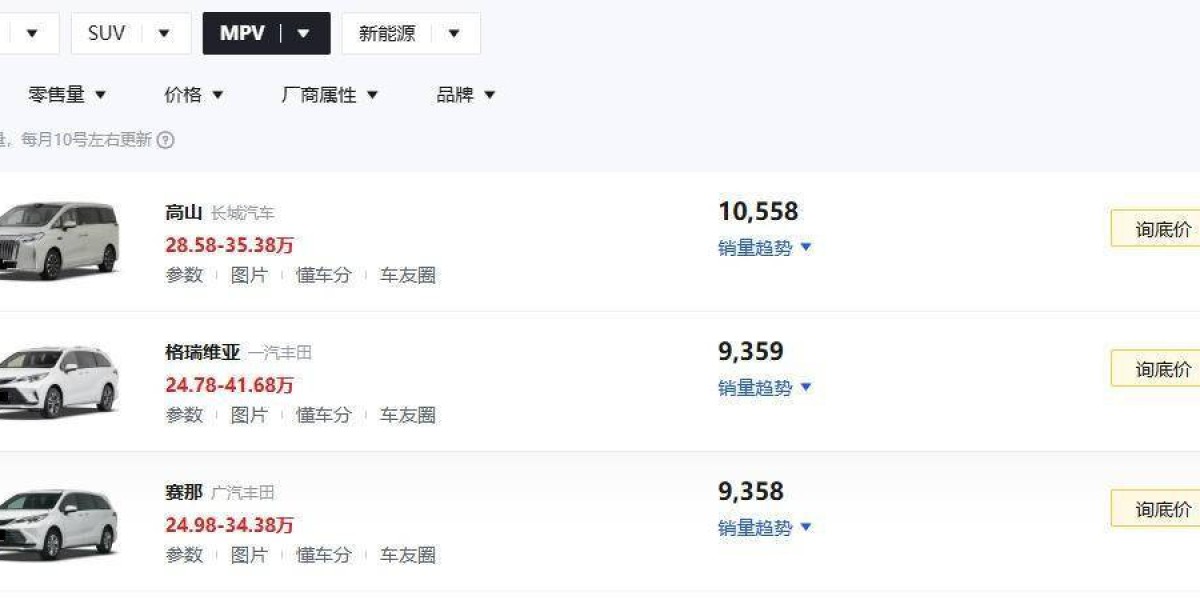
Task: Select the MPV tab
Action: pos(243,33)
